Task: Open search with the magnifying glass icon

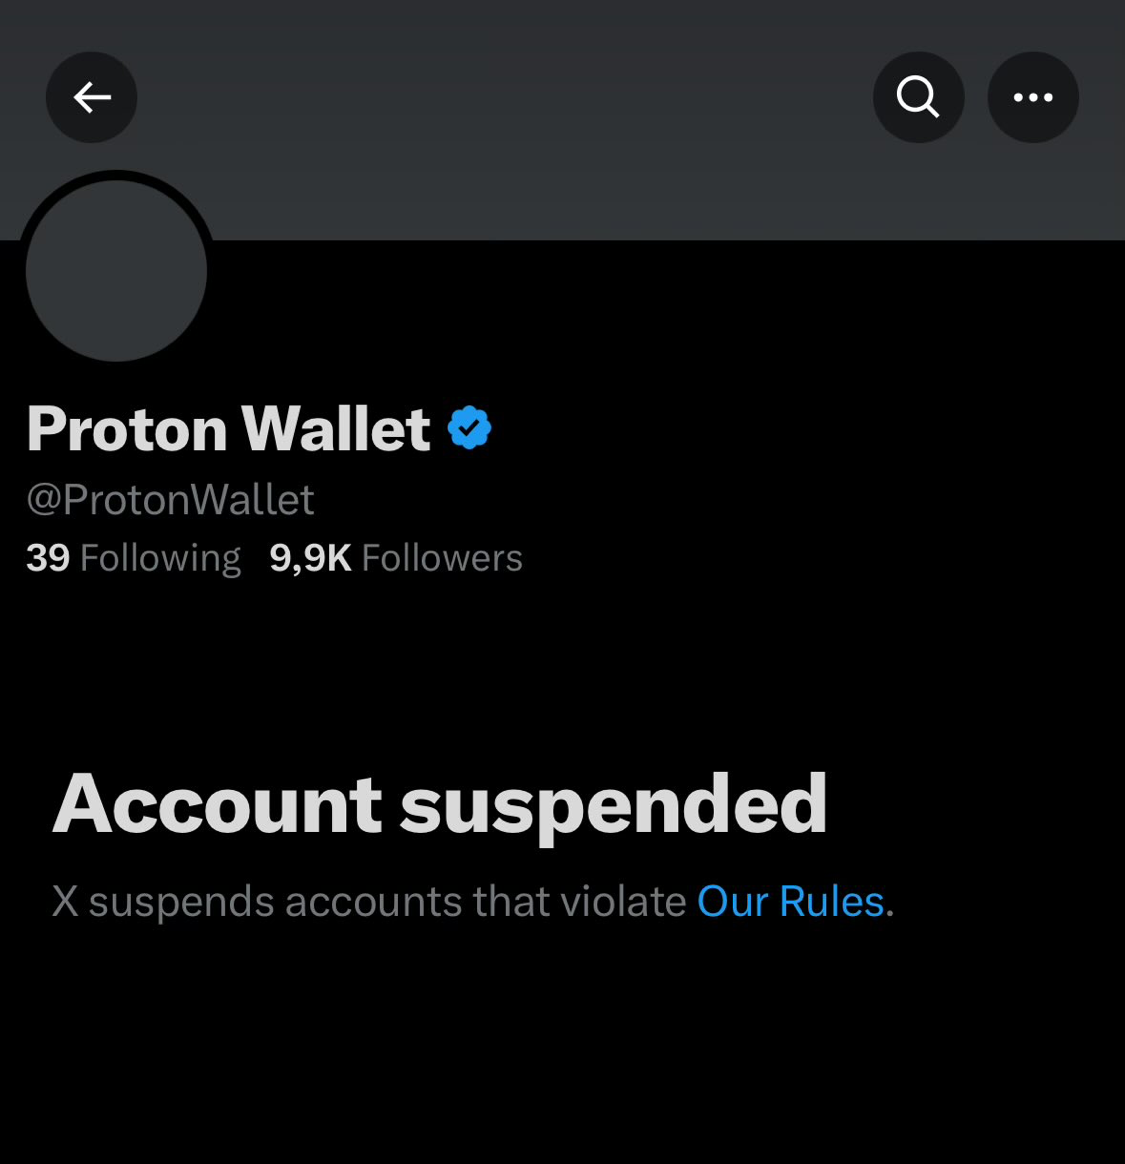Action: (x=919, y=97)
